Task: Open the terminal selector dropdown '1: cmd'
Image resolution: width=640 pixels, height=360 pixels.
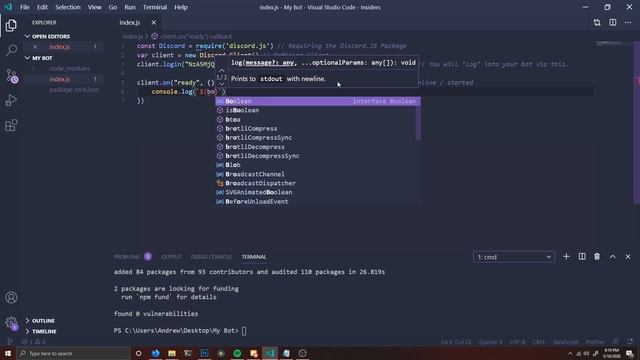Action: tap(514, 257)
